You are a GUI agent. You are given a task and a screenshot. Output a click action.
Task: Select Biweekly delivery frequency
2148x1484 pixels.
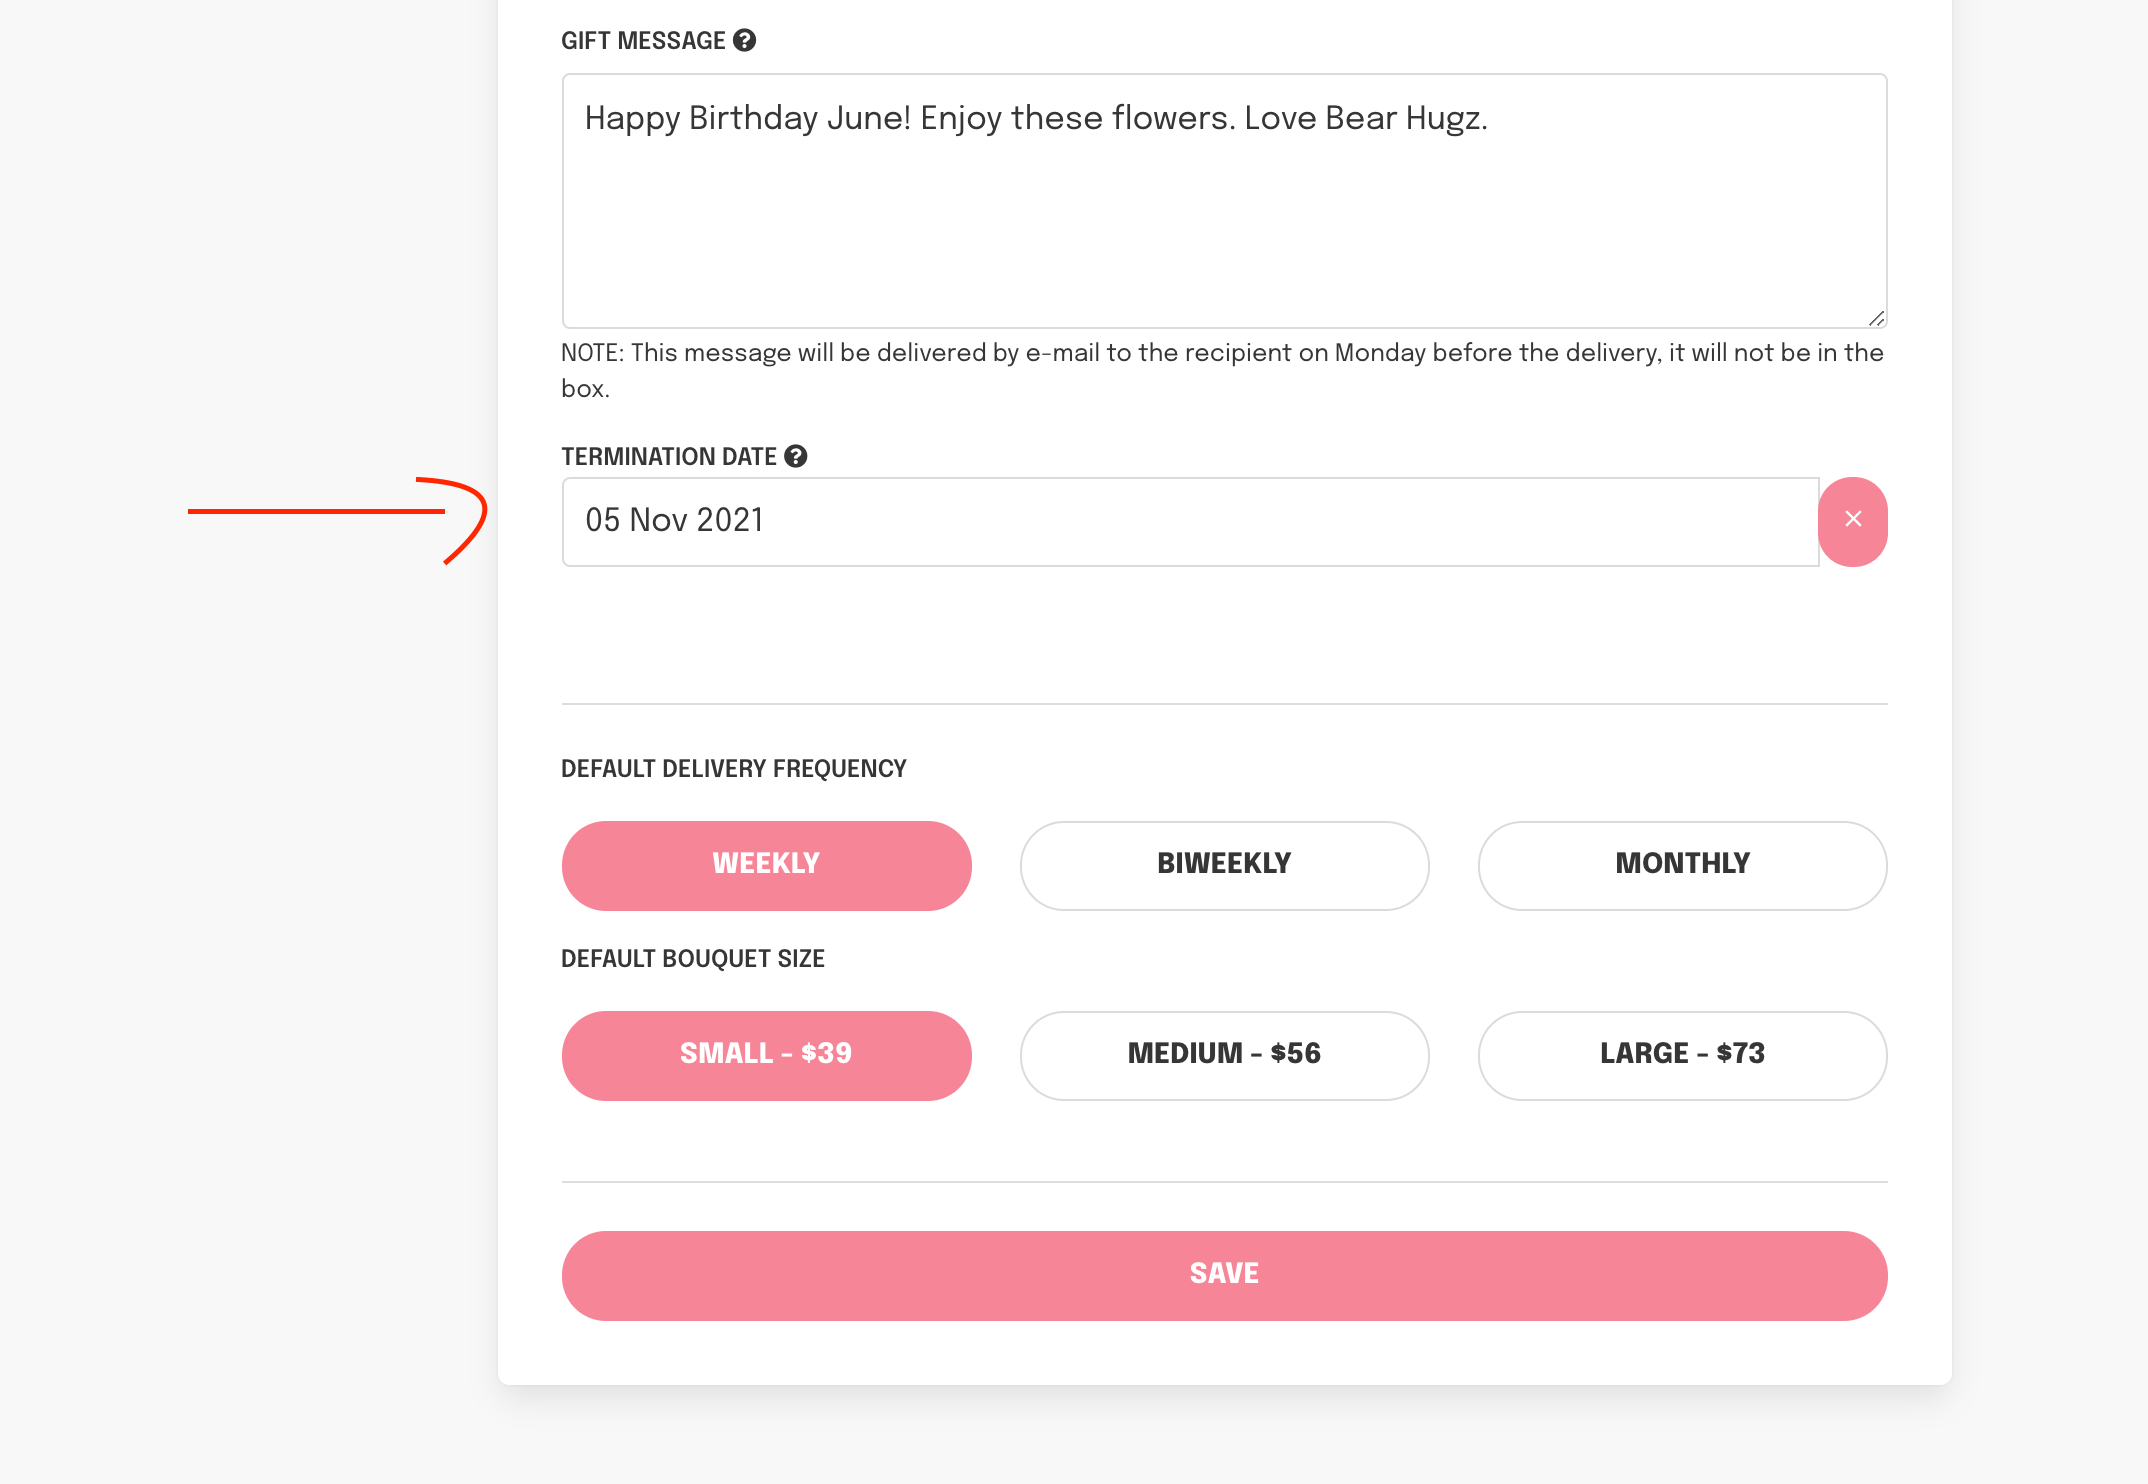[1224, 865]
